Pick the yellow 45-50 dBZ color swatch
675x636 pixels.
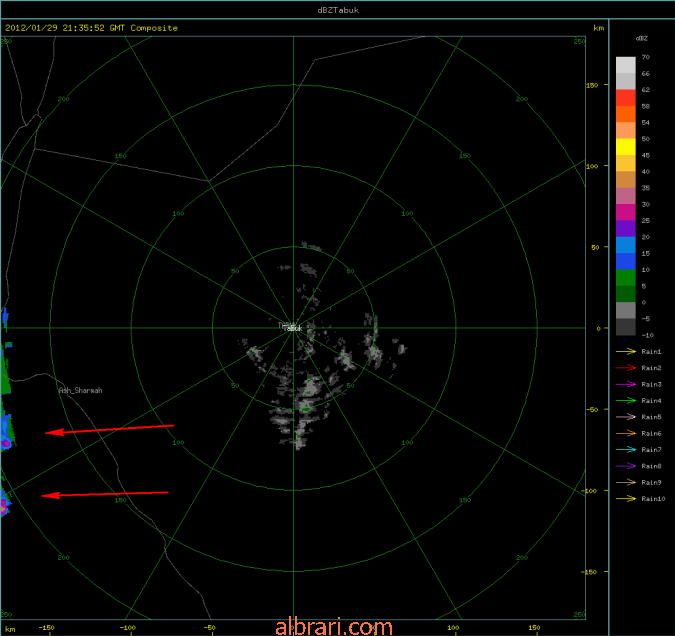click(x=625, y=147)
